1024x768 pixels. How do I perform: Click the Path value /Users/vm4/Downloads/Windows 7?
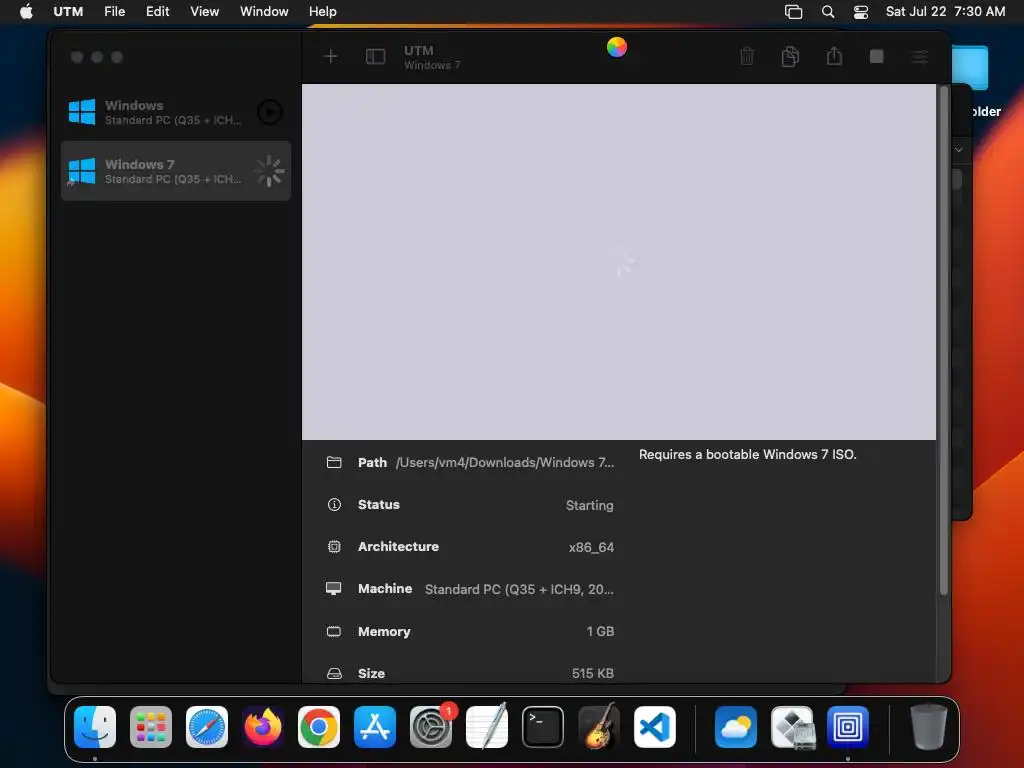point(505,462)
